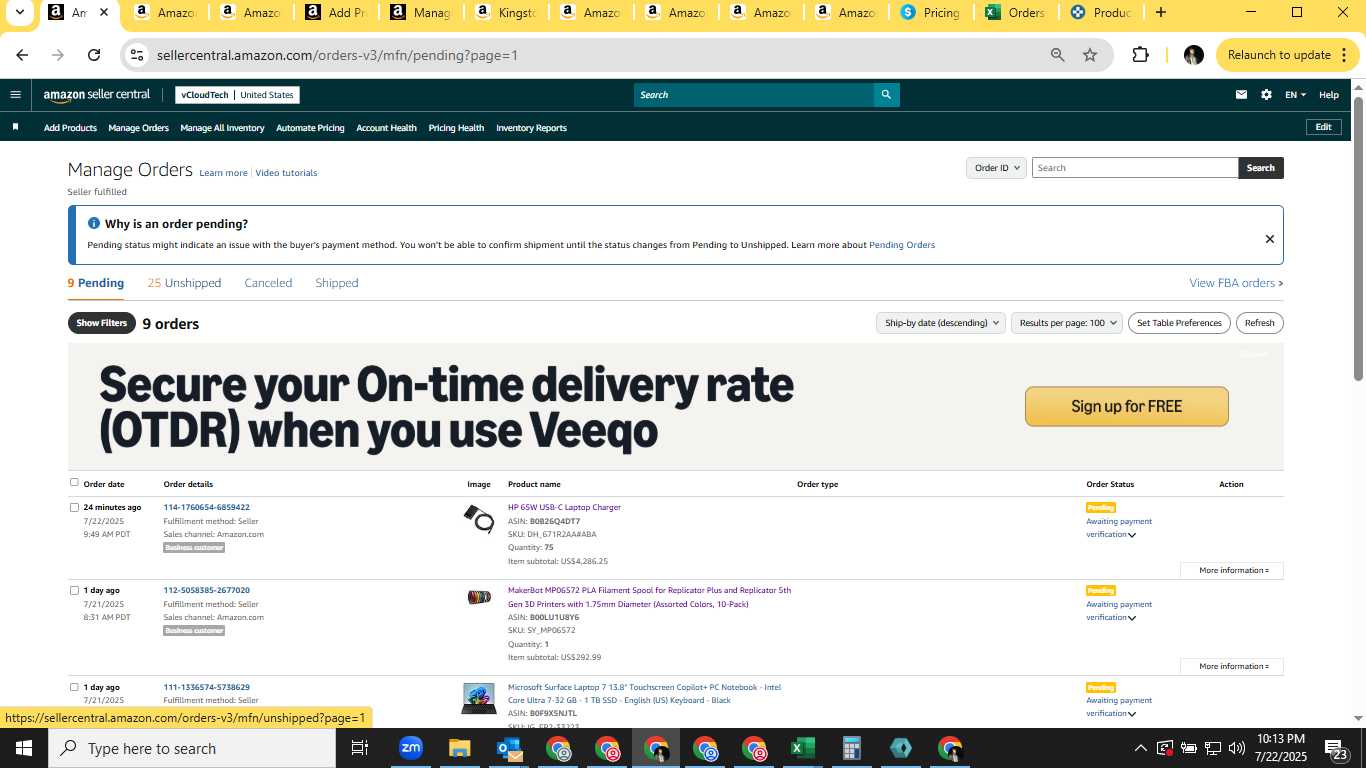Click the volume speaker tray icon

tap(1237, 748)
